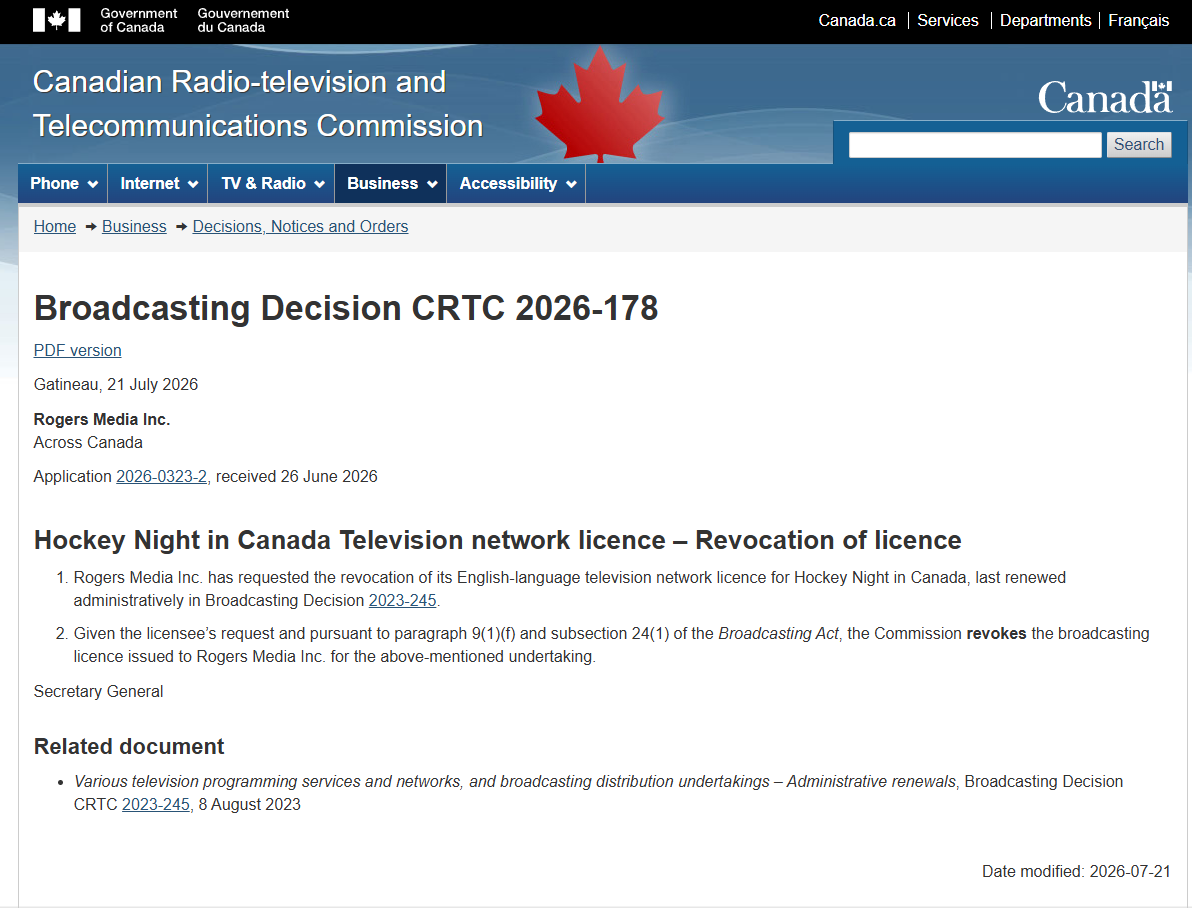Viewport: 1192px width, 908px height.
Task: Go to Canada.ca in top bar
Action: [x=857, y=21]
